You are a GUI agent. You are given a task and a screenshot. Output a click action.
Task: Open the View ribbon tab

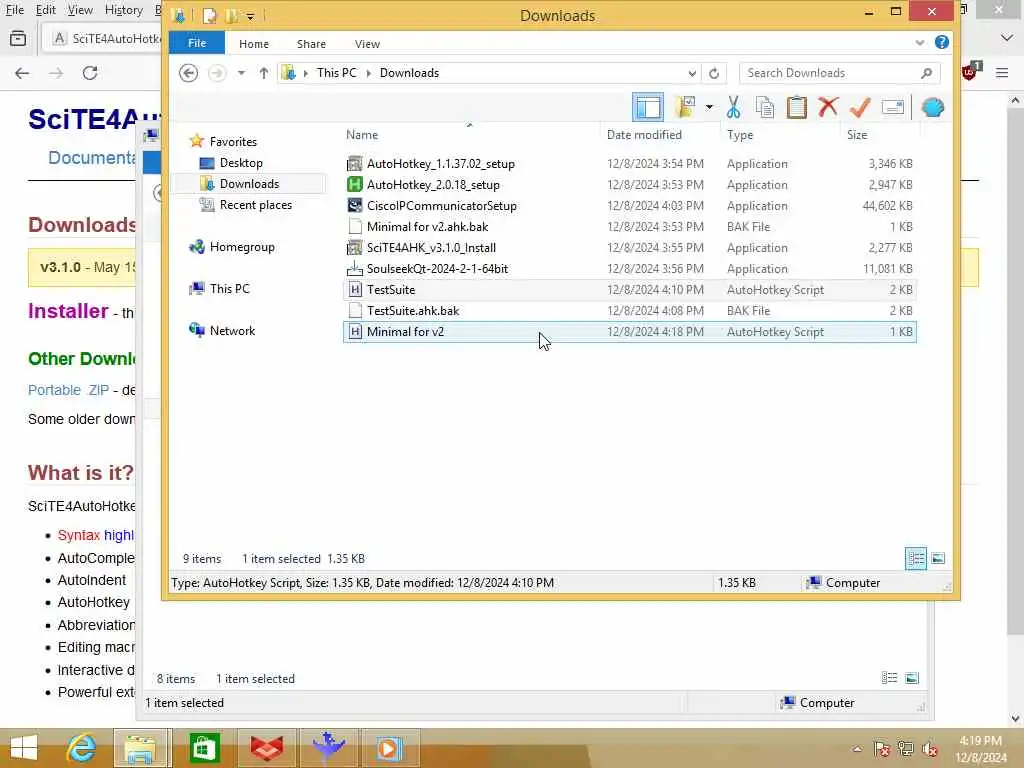coord(368,44)
